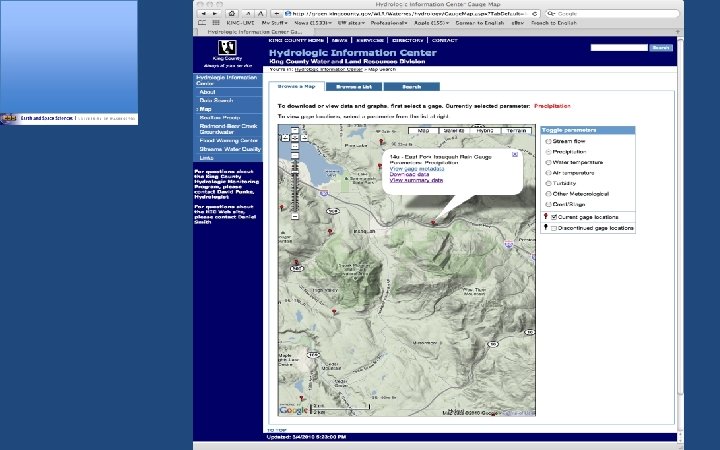This screenshot has width=720, height=450.
Task: Close the East Fork Issaquah gauge balloon
Action: click(x=515, y=155)
